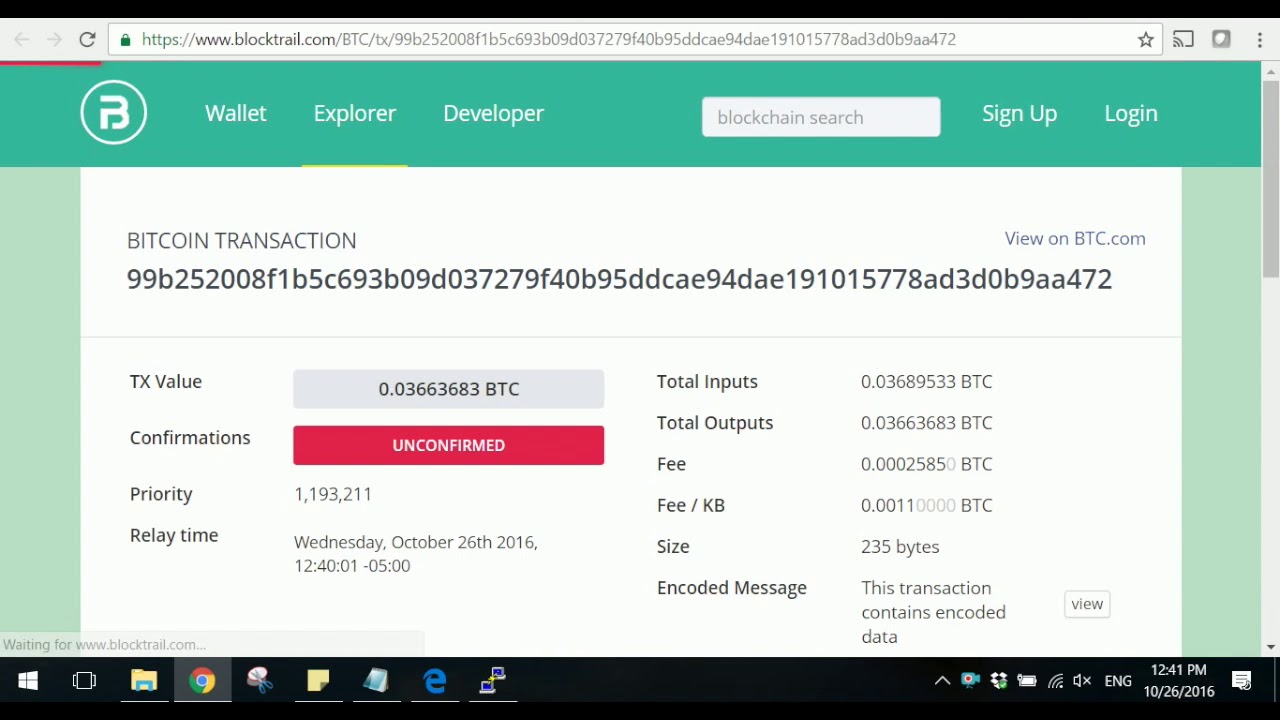Open the Developer menu item
This screenshot has height=720, width=1280.
[x=493, y=113]
